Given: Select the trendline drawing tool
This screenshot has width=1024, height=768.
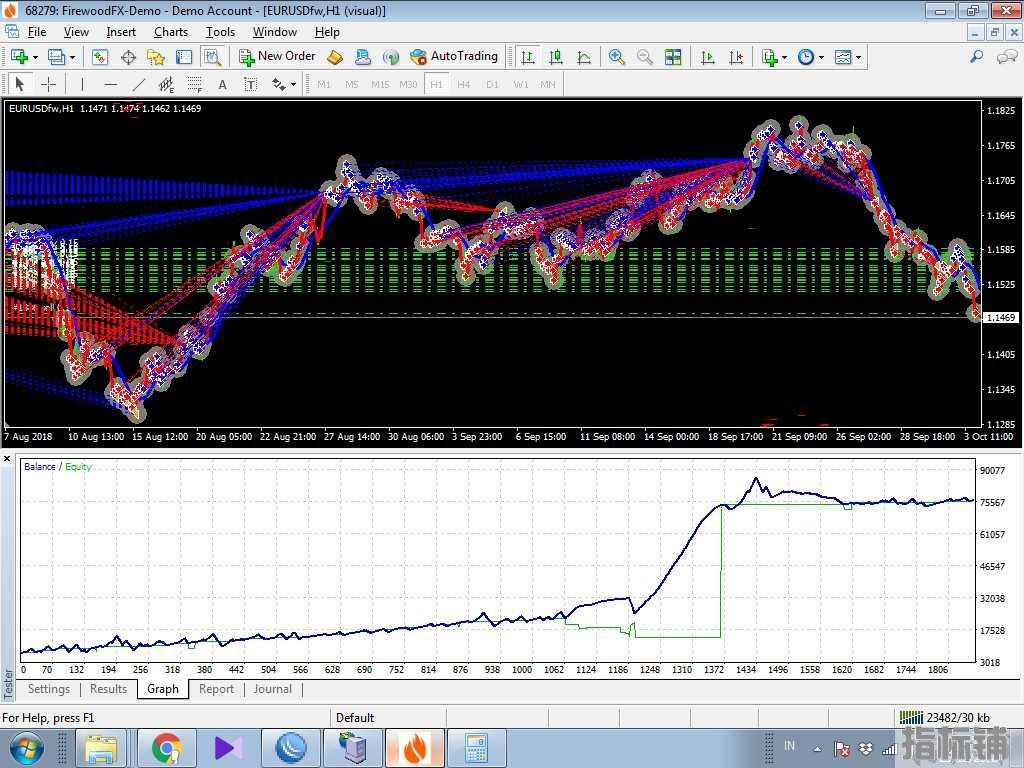Looking at the screenshot, I should tap(139, 85).
